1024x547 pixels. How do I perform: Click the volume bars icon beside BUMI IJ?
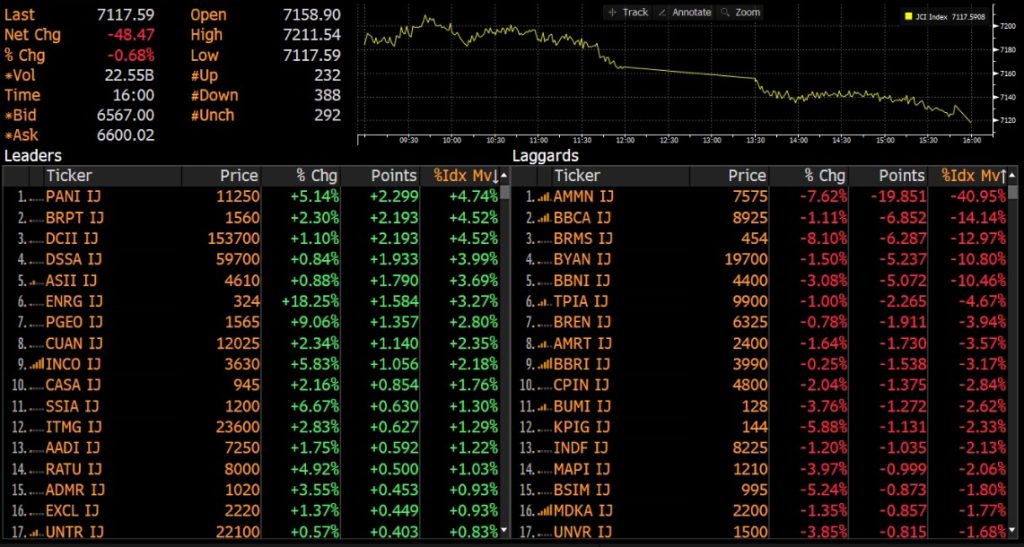click(543, 405)
